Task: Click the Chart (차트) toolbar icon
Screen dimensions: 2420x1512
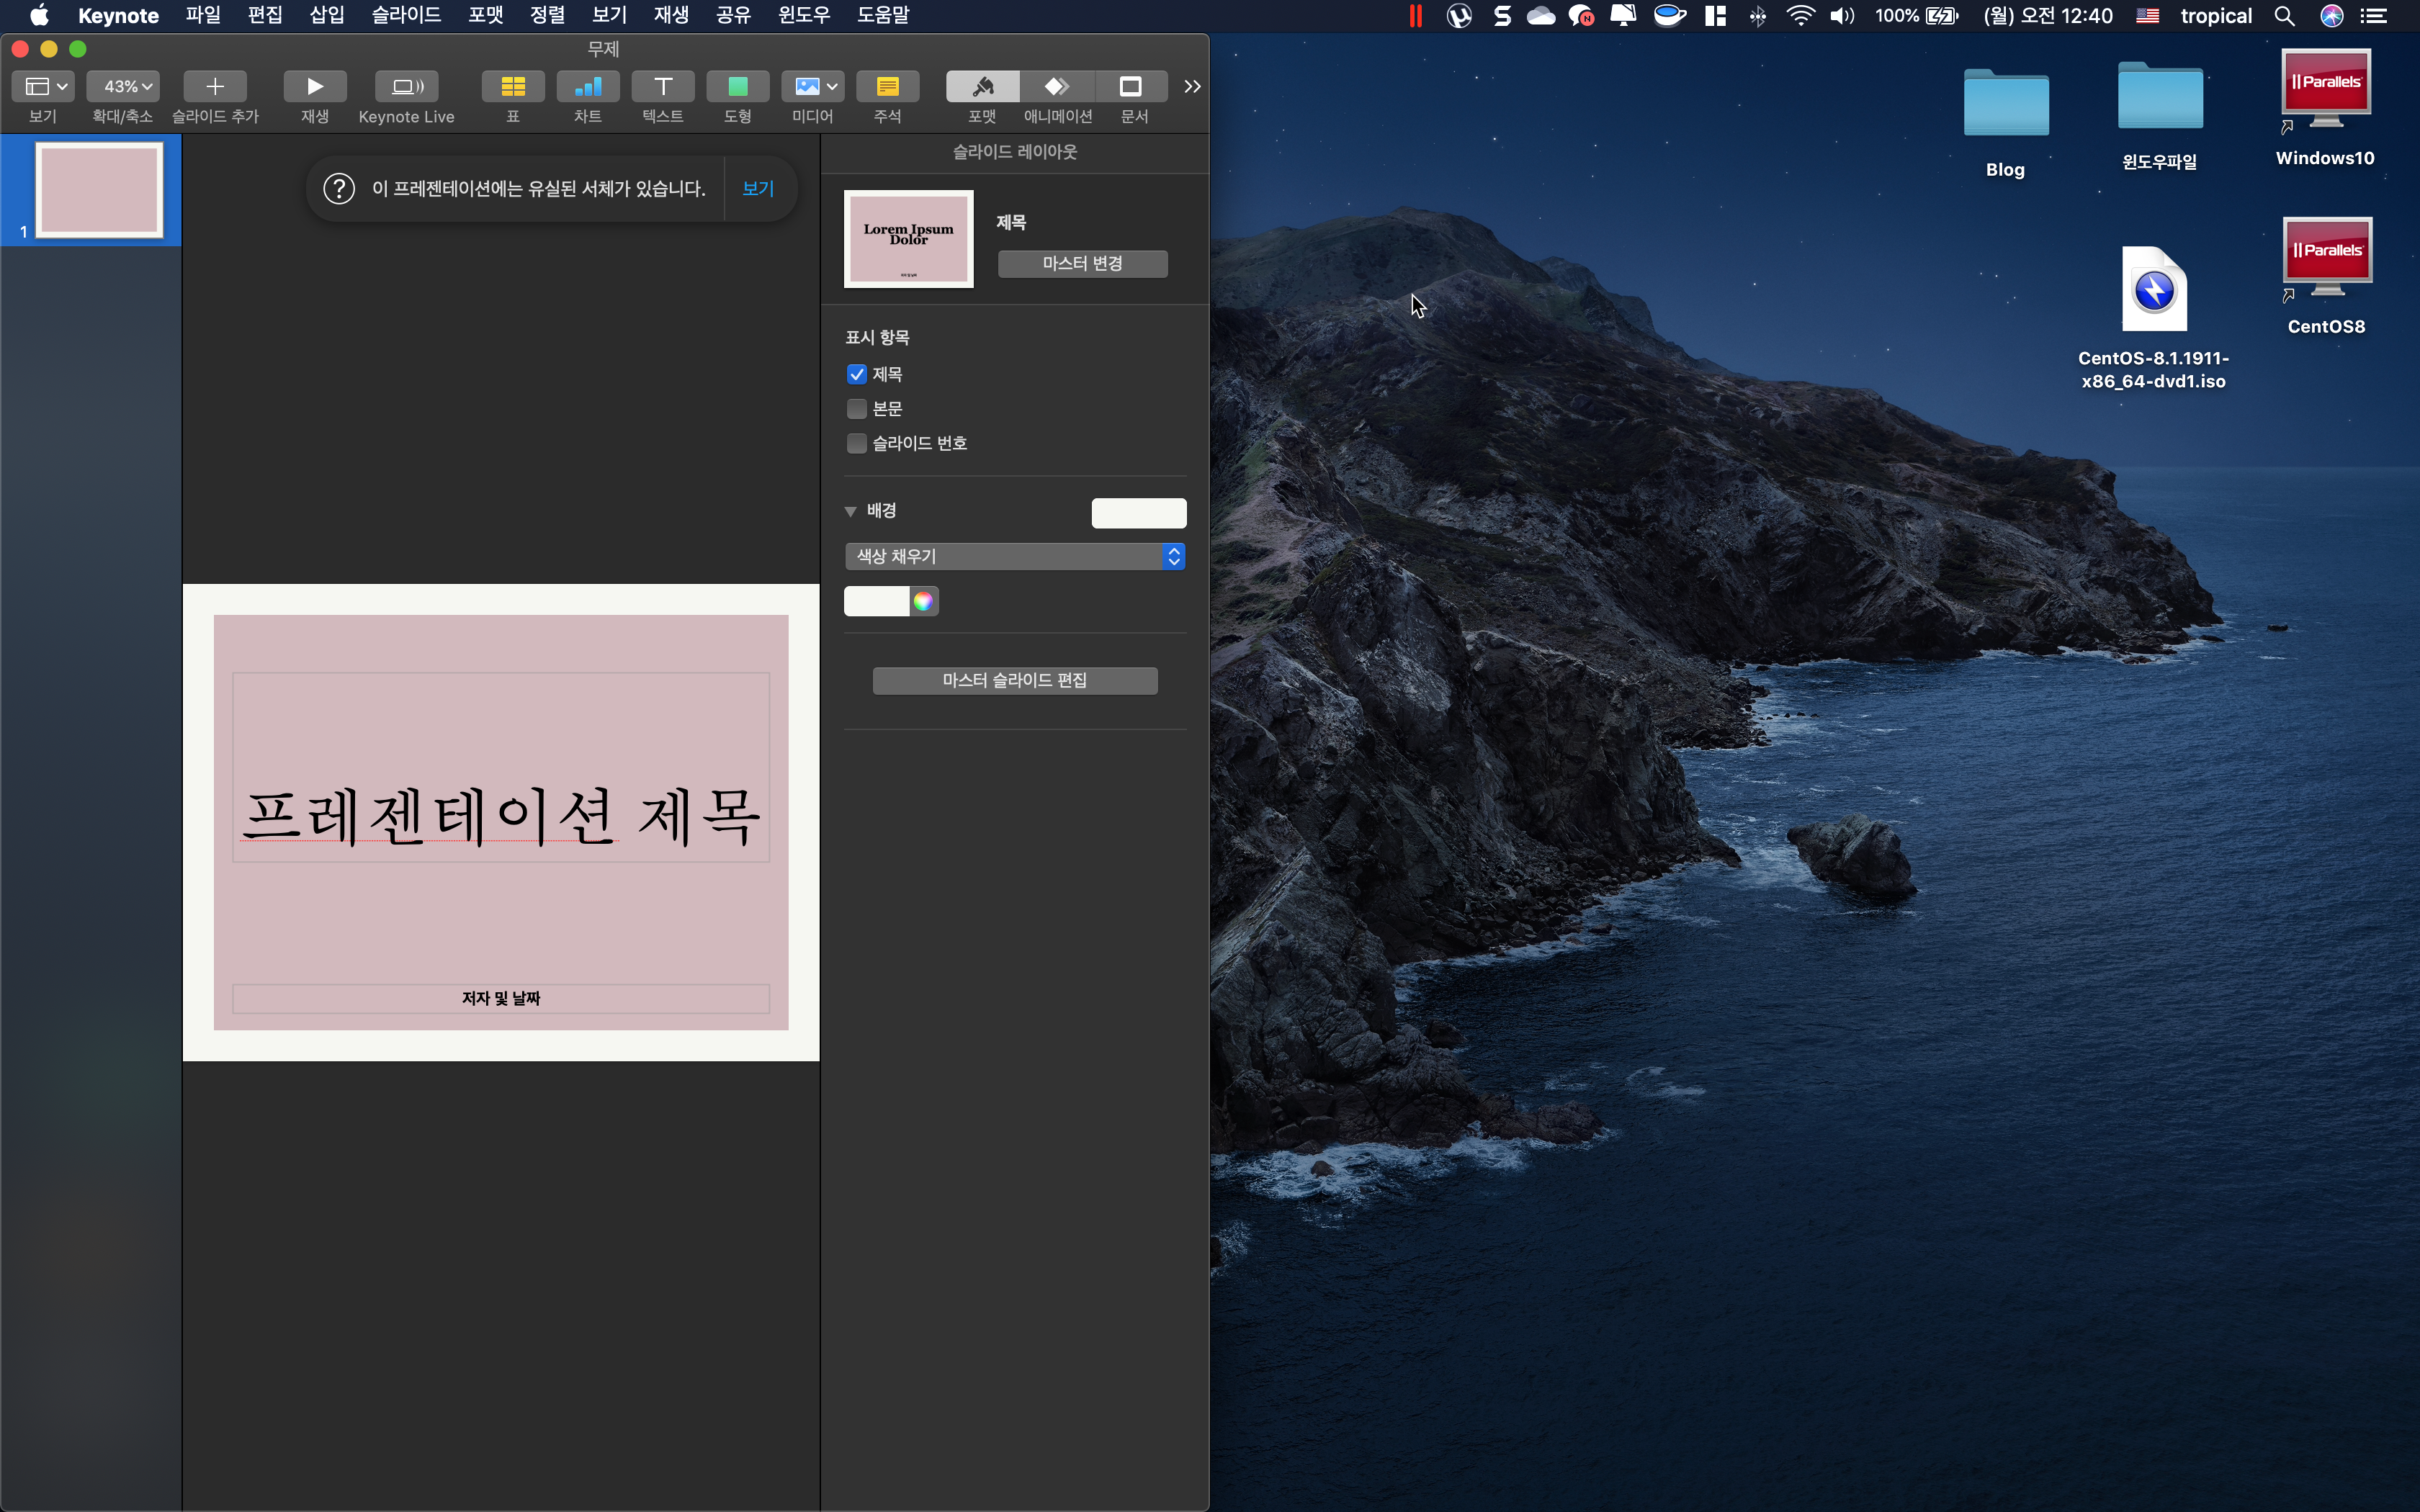Action: (587, 87)
